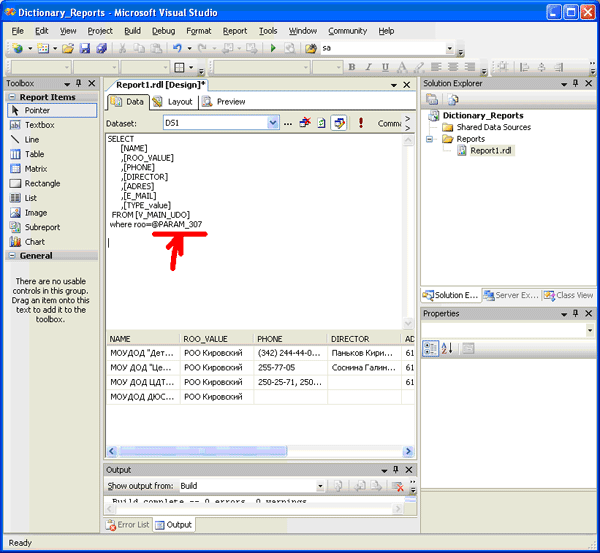Image resolution: width=600 pixels, height=553 pixels.
Task: Click the Solution Explorer Properties icon
Action: click(x=432, y=100)
